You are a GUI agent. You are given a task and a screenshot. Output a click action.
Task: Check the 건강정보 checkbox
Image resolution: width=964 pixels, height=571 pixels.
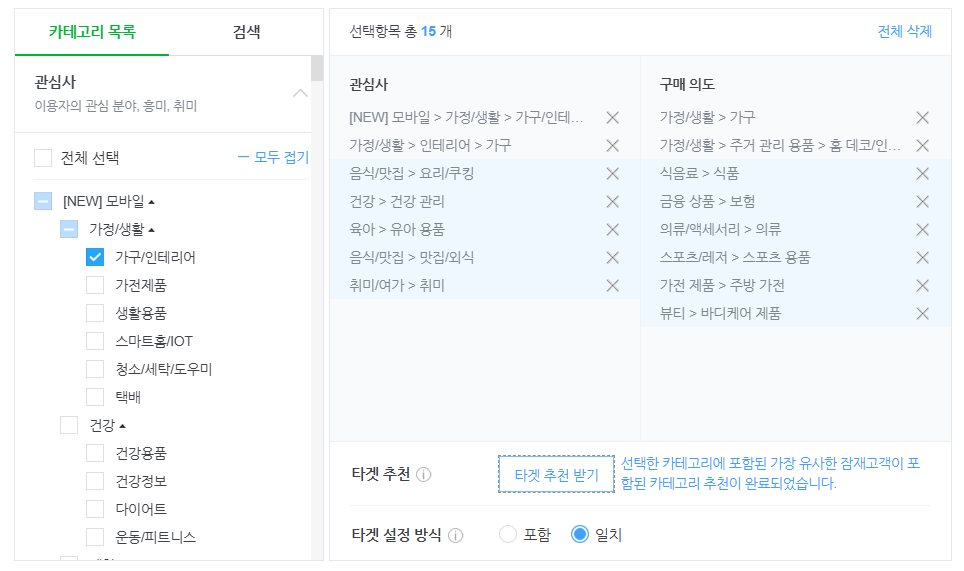pos(95,481)
